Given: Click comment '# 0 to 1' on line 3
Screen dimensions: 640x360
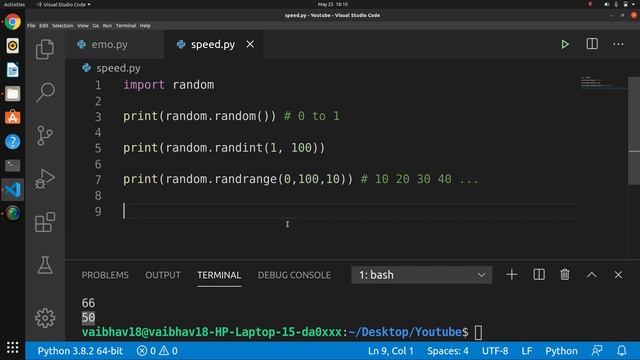Looking at the screenshot, I should click(x=312, y=116).
